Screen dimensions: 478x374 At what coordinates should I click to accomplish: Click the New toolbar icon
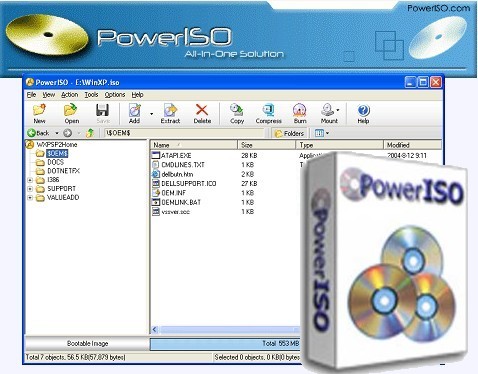pos(39,110)
